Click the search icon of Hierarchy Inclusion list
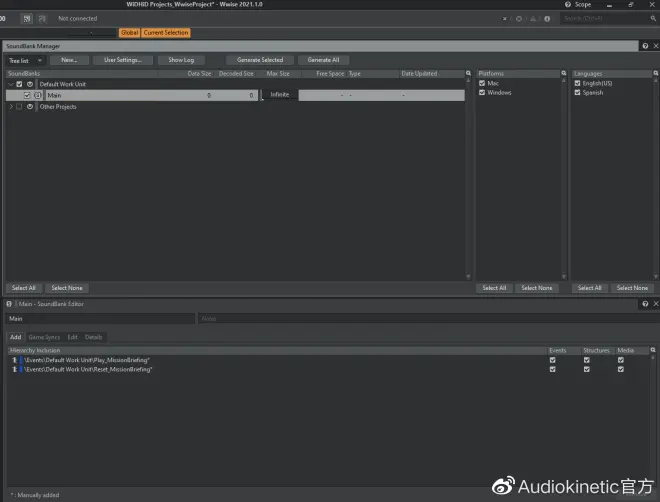Viewport: 660px width, 502px height. 653,350
